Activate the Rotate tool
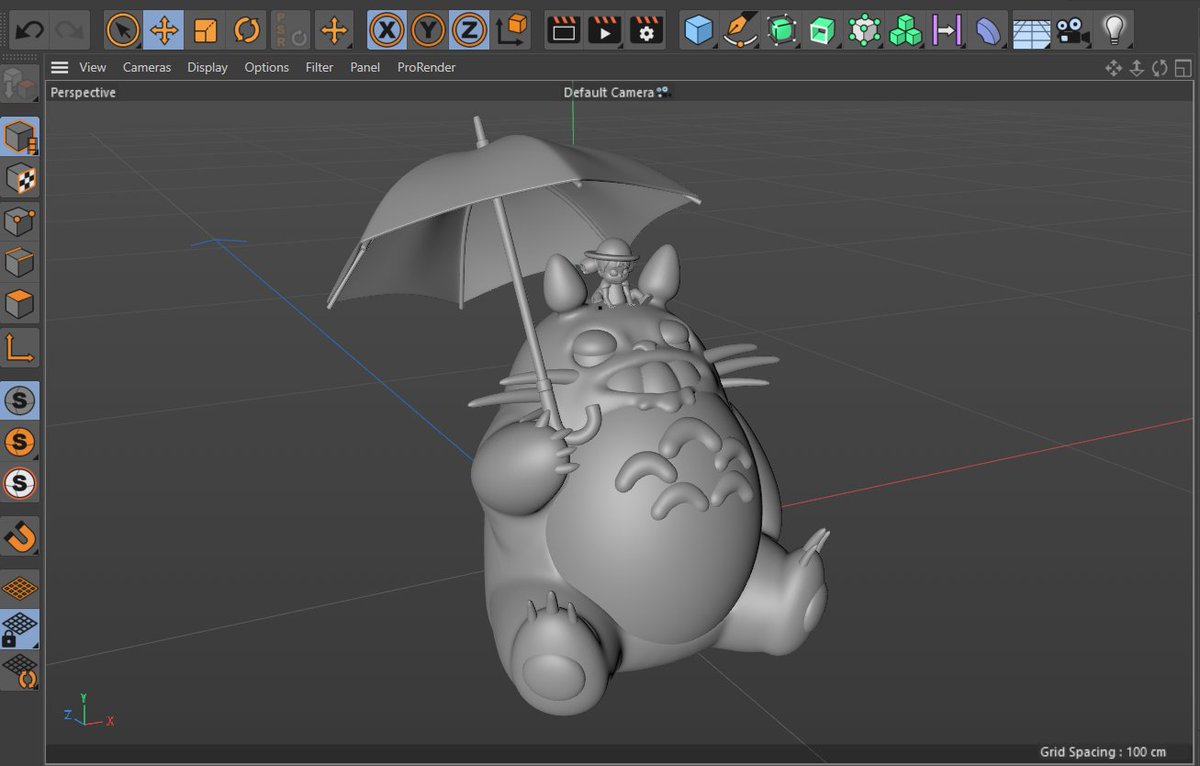 point(246,30)
